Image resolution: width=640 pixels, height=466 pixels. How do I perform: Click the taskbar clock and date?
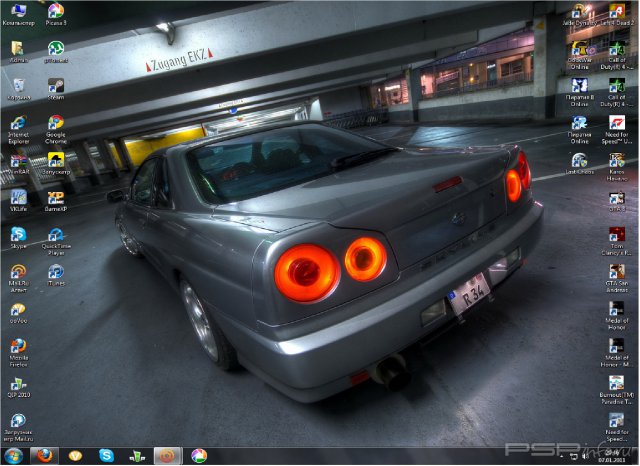point(612,456)
